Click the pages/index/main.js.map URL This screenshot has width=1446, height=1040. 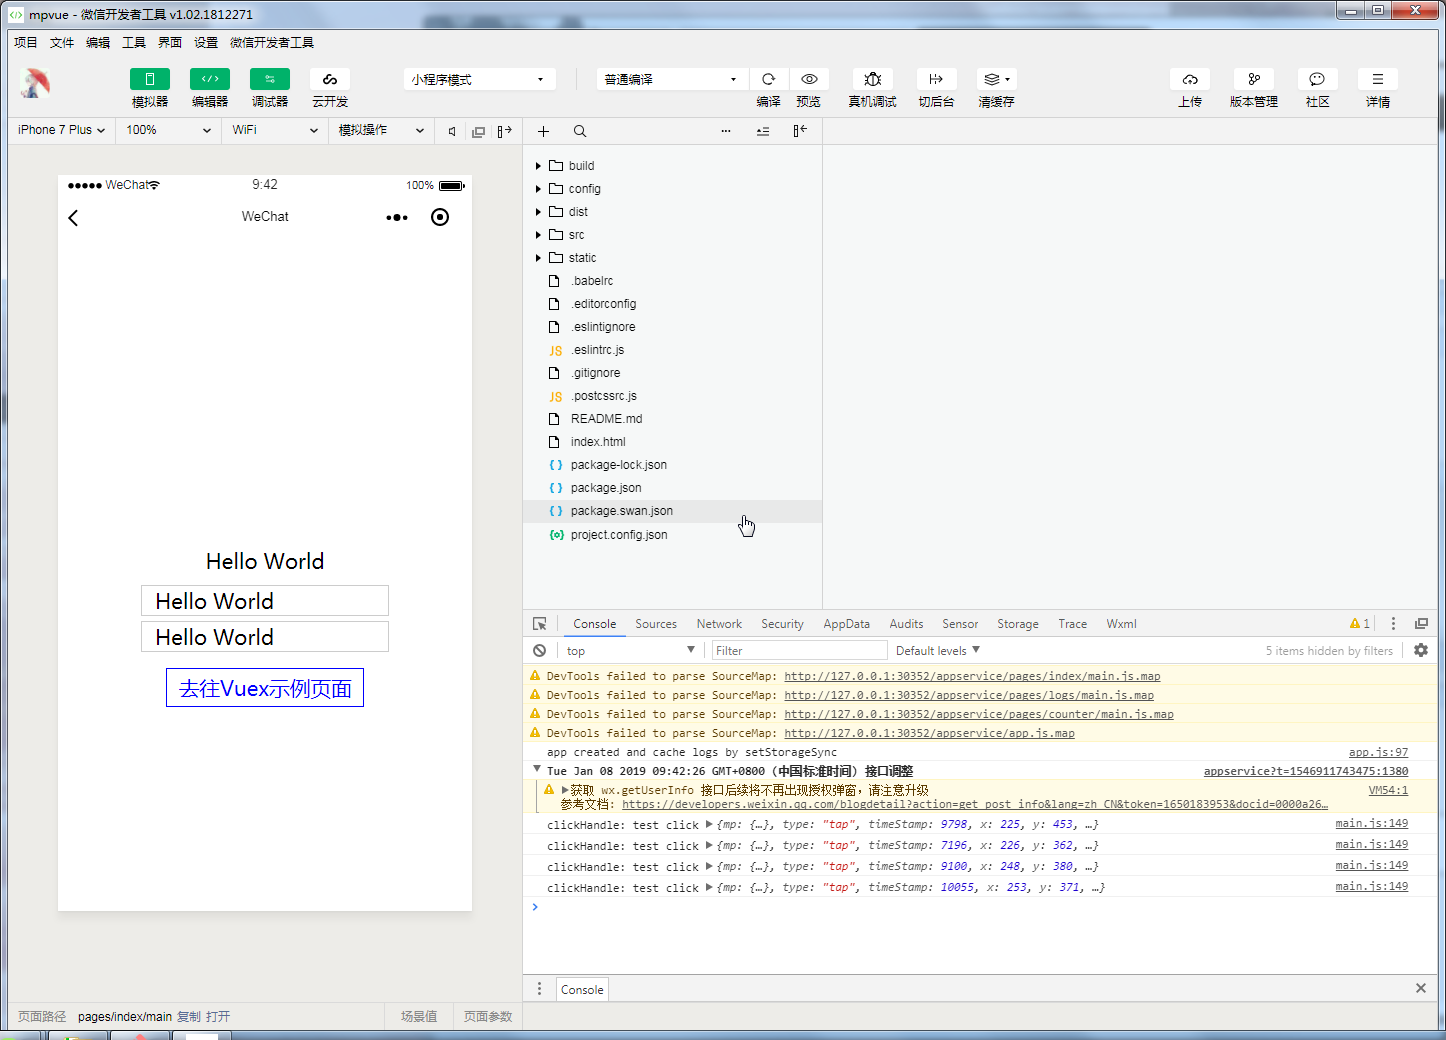[972, 676]
